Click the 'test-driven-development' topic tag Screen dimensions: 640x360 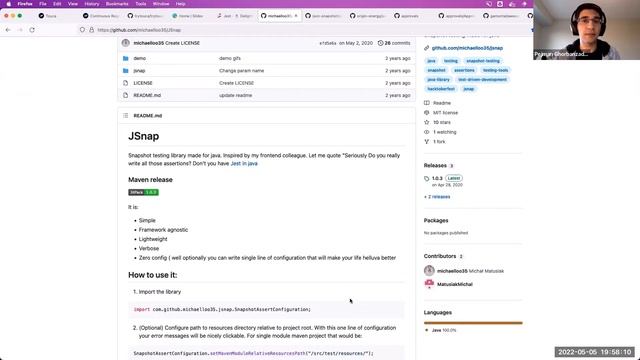coord(482,80)
